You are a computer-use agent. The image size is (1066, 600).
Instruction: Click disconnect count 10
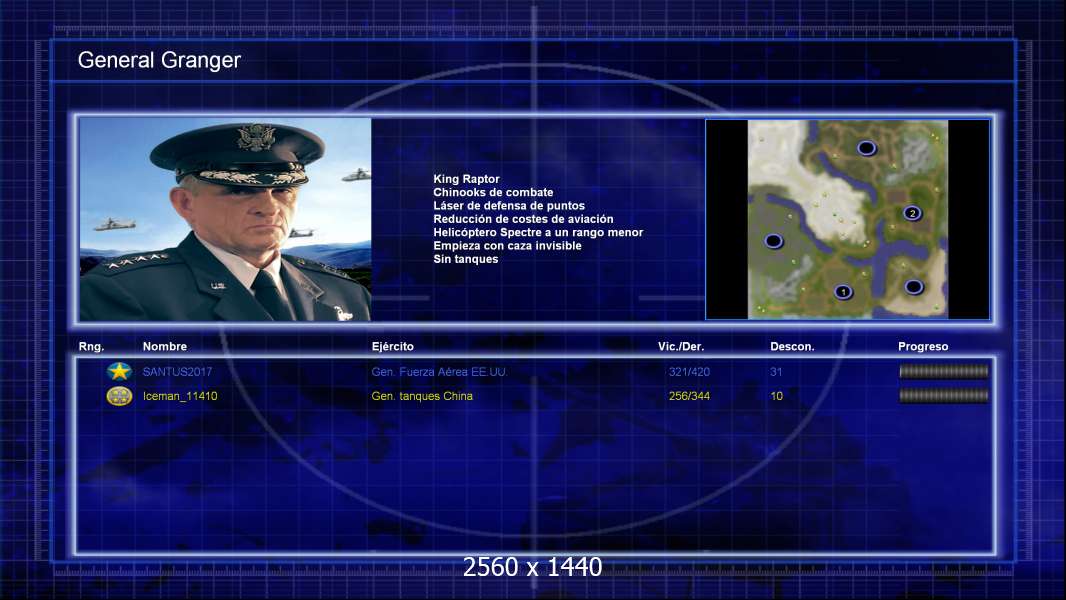[776, 396]
